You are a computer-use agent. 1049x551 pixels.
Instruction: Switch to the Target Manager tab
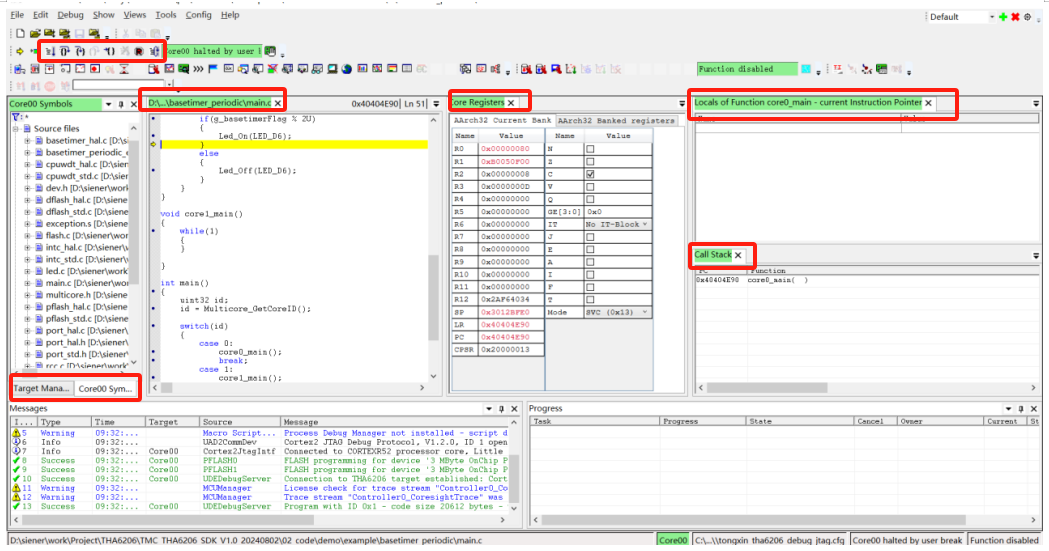coord(41,389)
